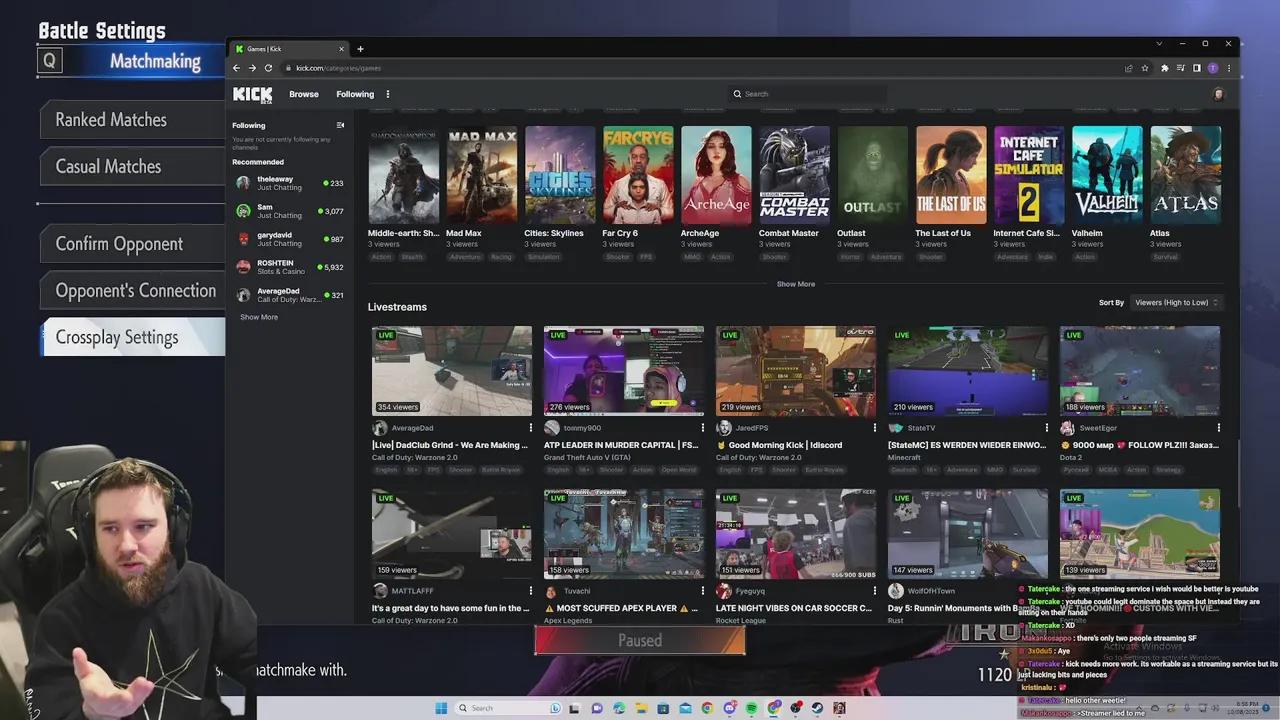Bookmark the page with the star icon
1280x720 pixels.
(x=1145, y=68)
